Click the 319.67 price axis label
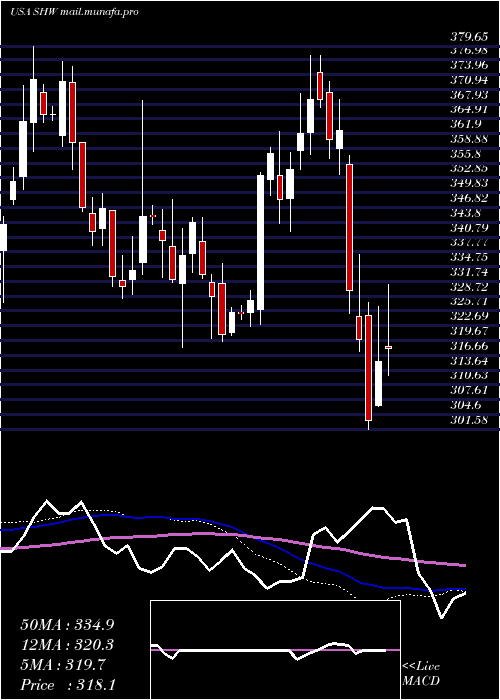Viewport: 500px width, 700px height. click(x=468, y=331)
